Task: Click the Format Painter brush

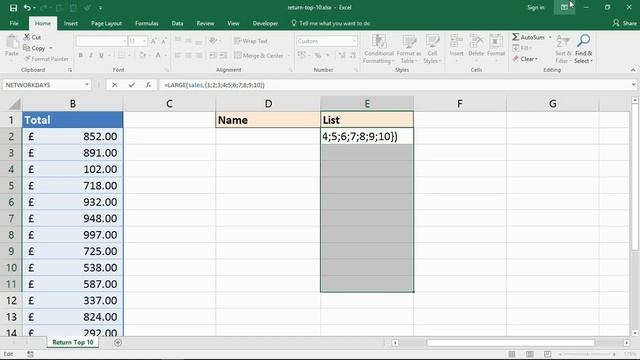Action: coord(27,59)
